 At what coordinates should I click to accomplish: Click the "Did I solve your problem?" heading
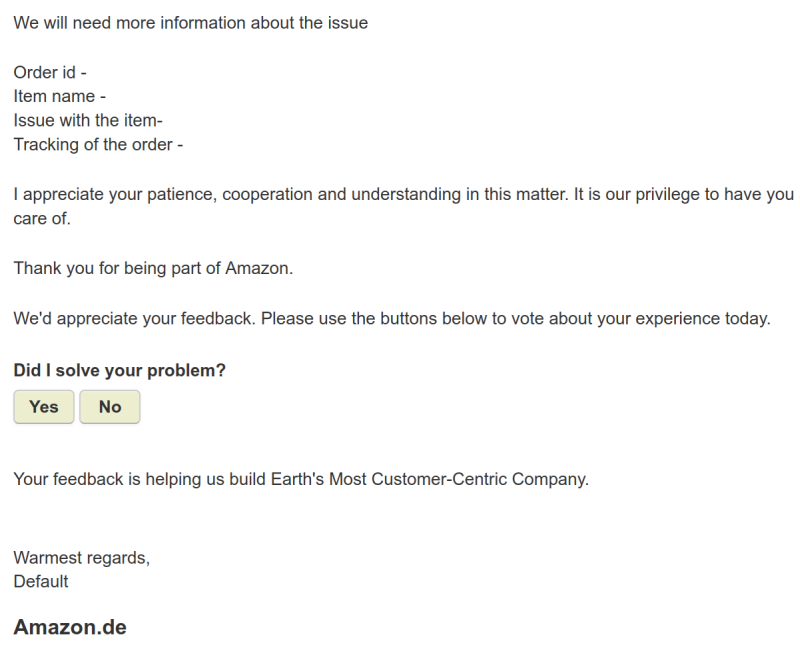[119, 370]
